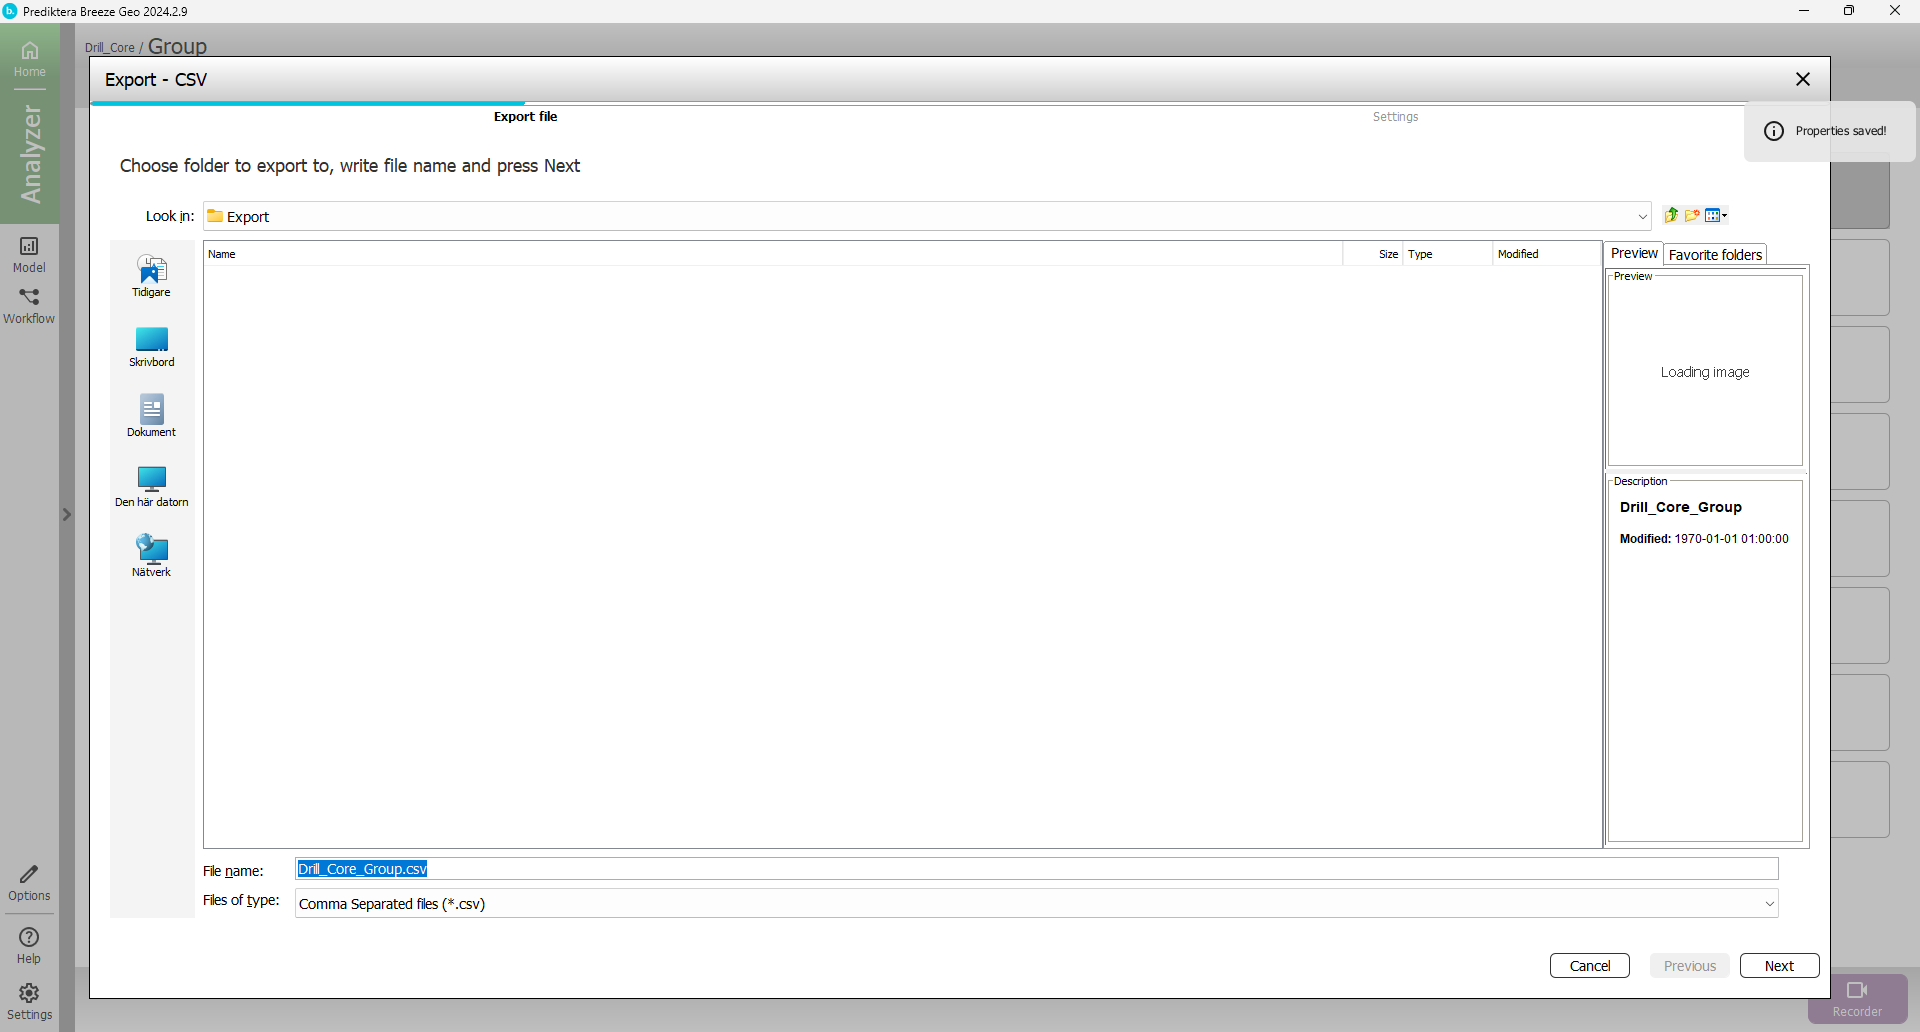Sort files by the Name column
Viewport: 1920px width, 1032px height.
770,254
